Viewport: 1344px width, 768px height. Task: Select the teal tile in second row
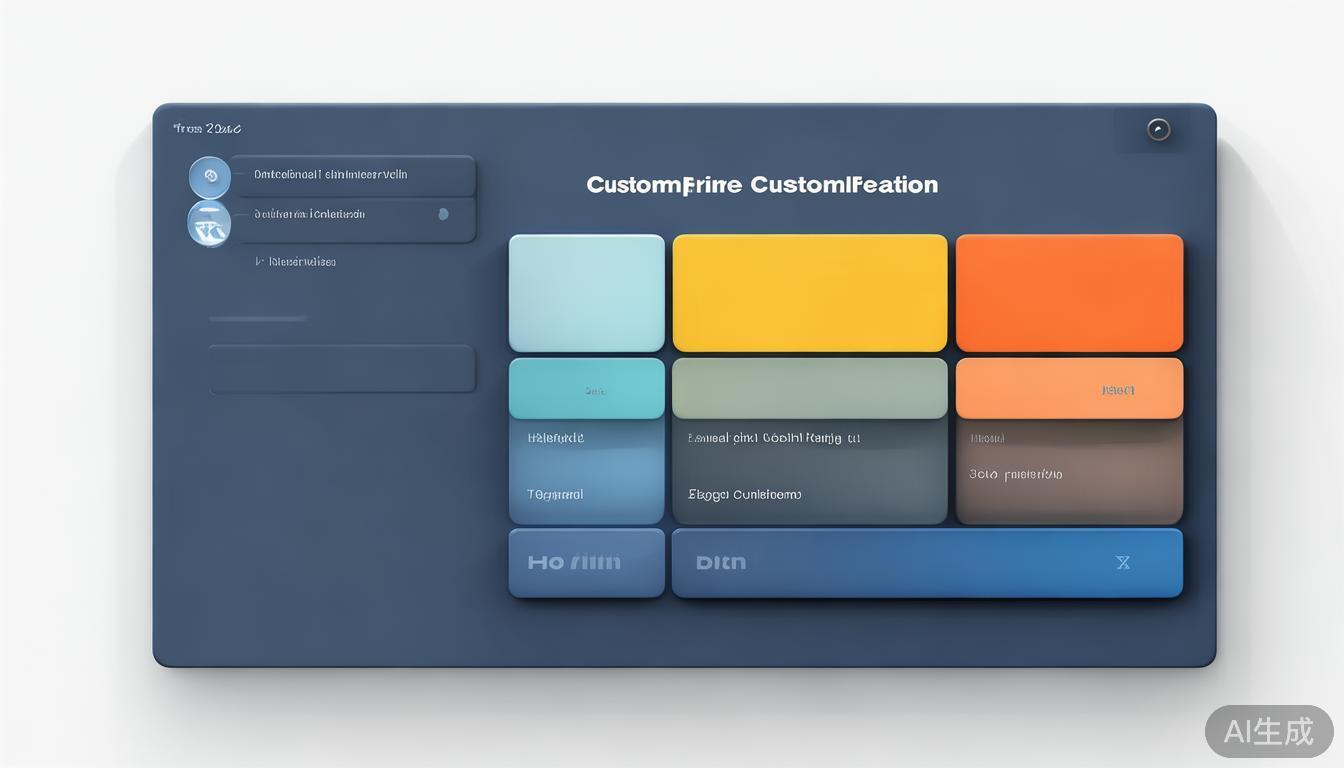tap(586, 389)
